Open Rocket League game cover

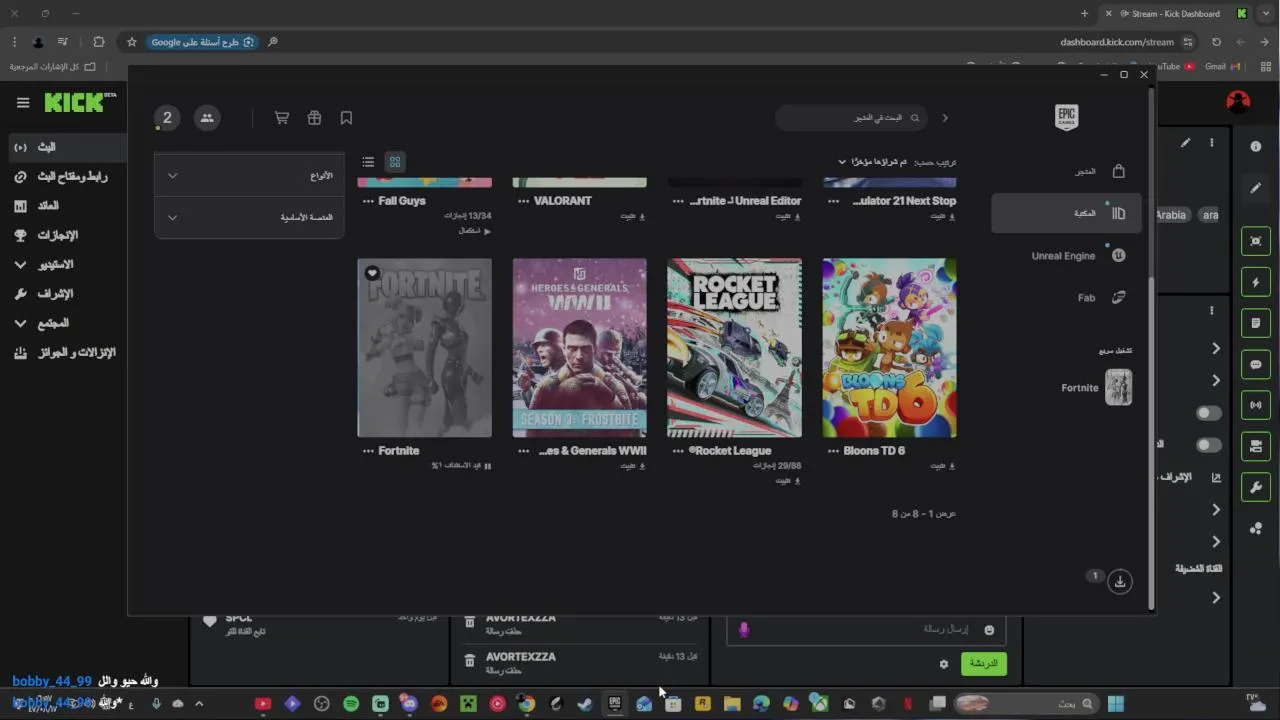[x=734, y=348]
